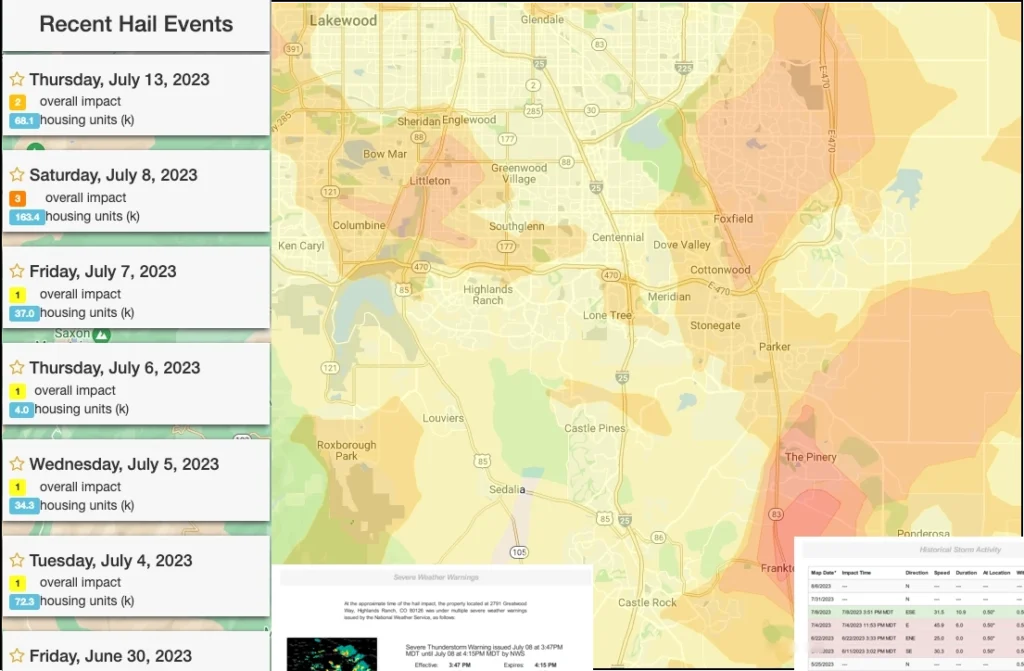Click the star icon for Thursday, July 6
This screenshot has height=671, width=1024.
click(17, 368)
